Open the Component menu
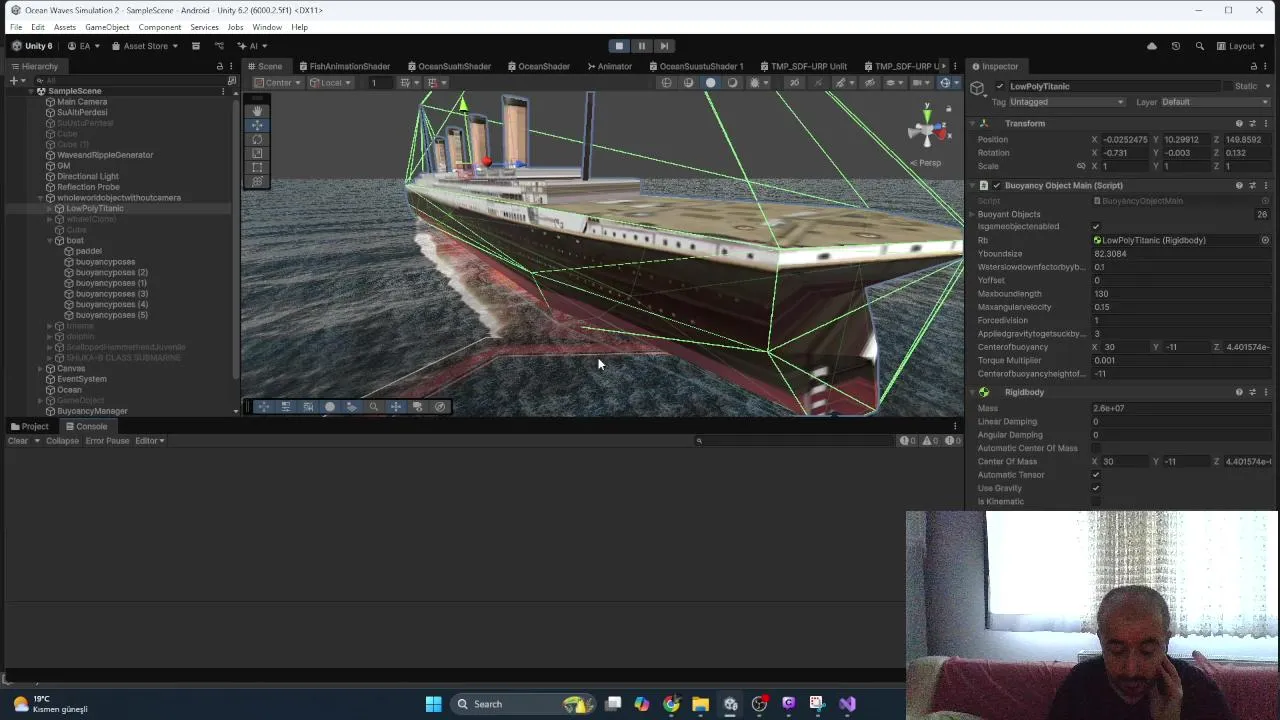 (160, 27)
